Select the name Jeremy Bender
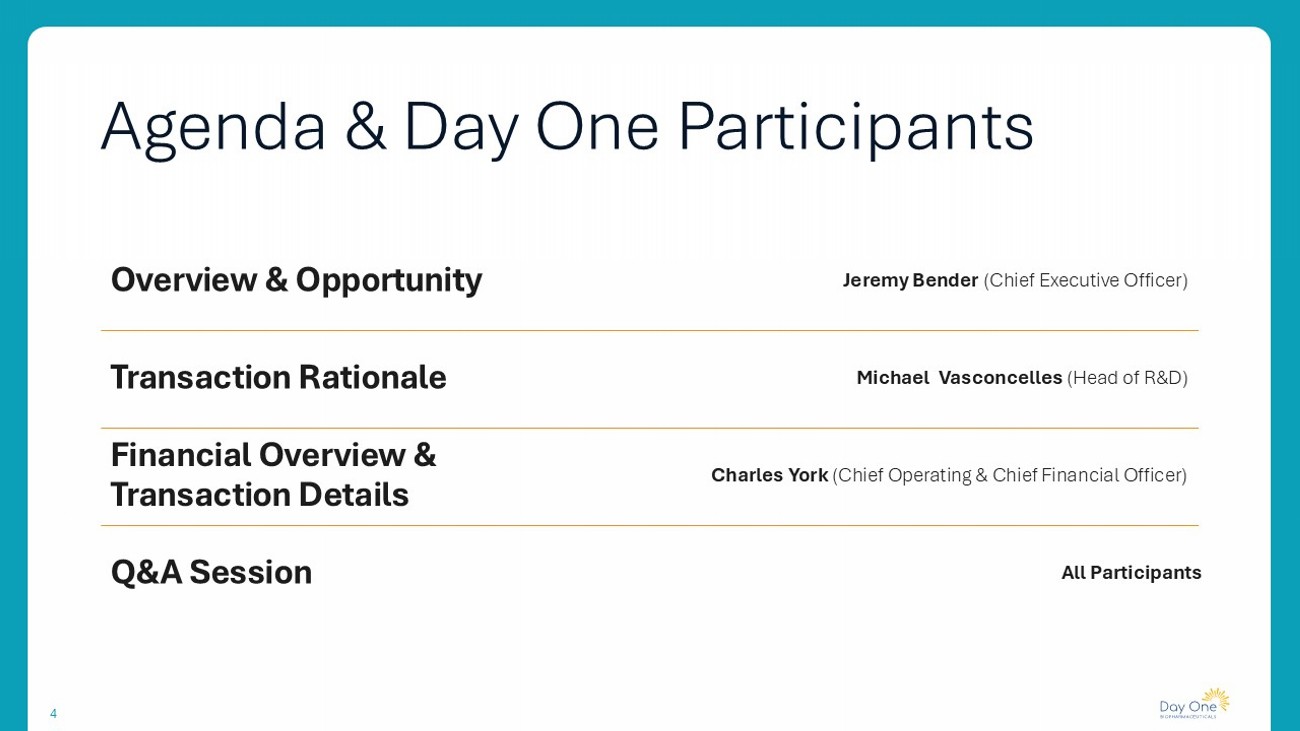The width and height of the screenshot is (1300, 731). tap(910, 280)
